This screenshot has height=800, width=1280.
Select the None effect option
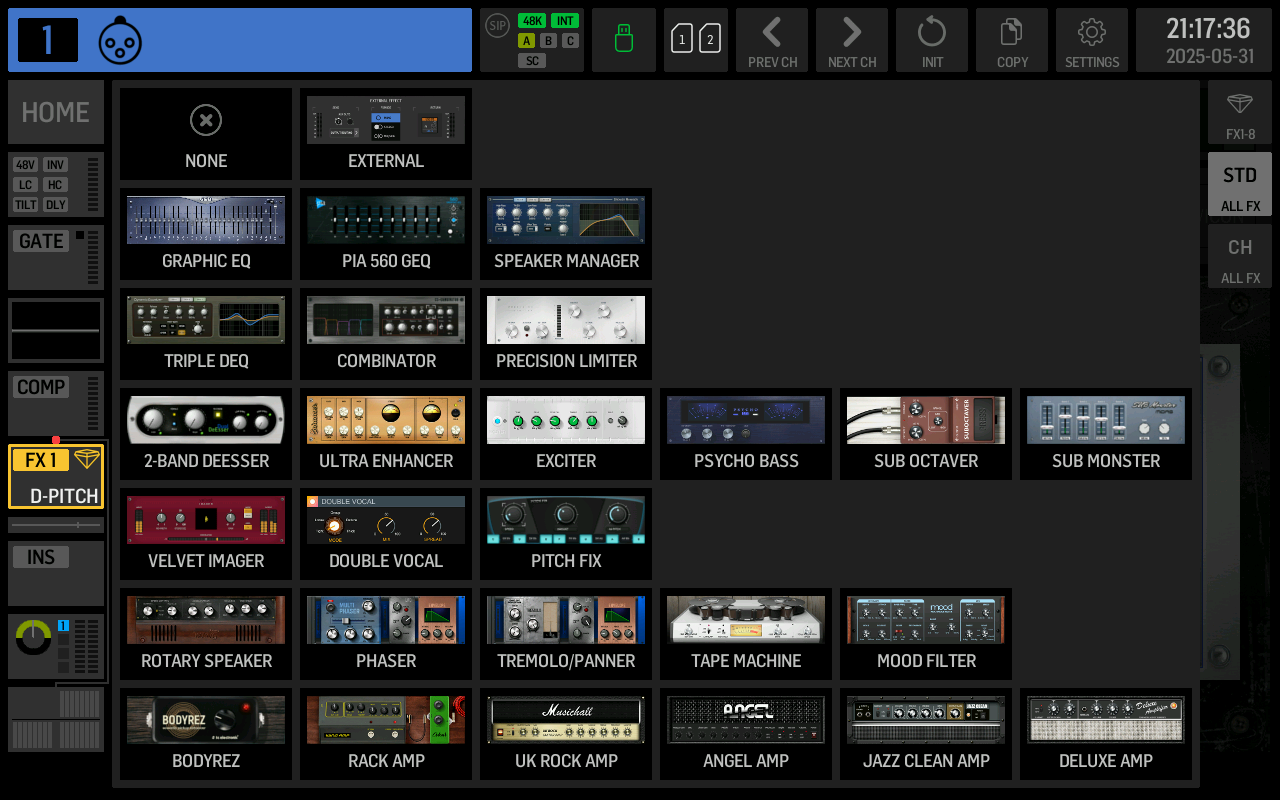point(206,134)
